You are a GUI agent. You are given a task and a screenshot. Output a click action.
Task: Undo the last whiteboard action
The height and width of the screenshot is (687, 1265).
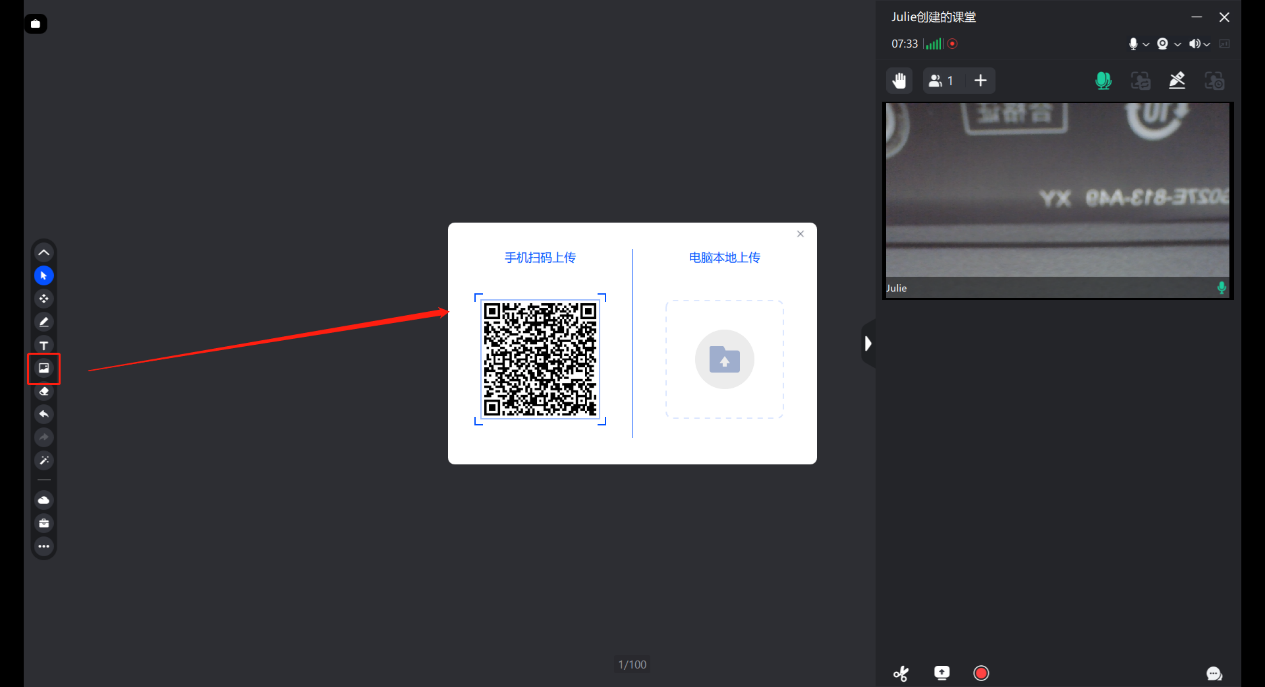click(44, 414)
